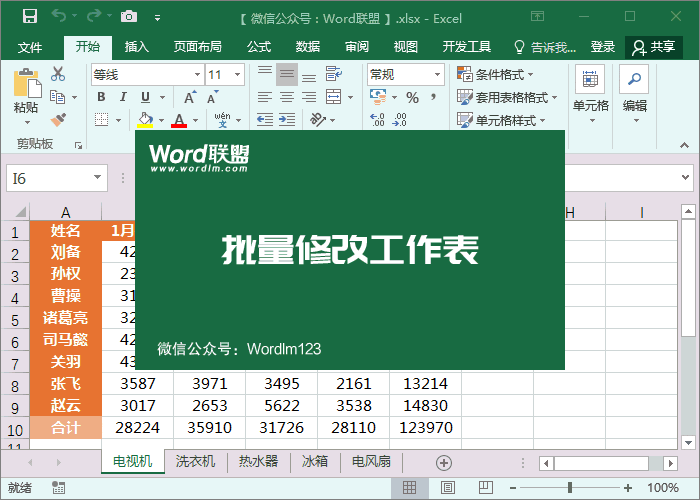The image size is (700, 500).
Task: Switch to 公式 ribbon tab
Action: pyautogui.click(x=259, y=46)
